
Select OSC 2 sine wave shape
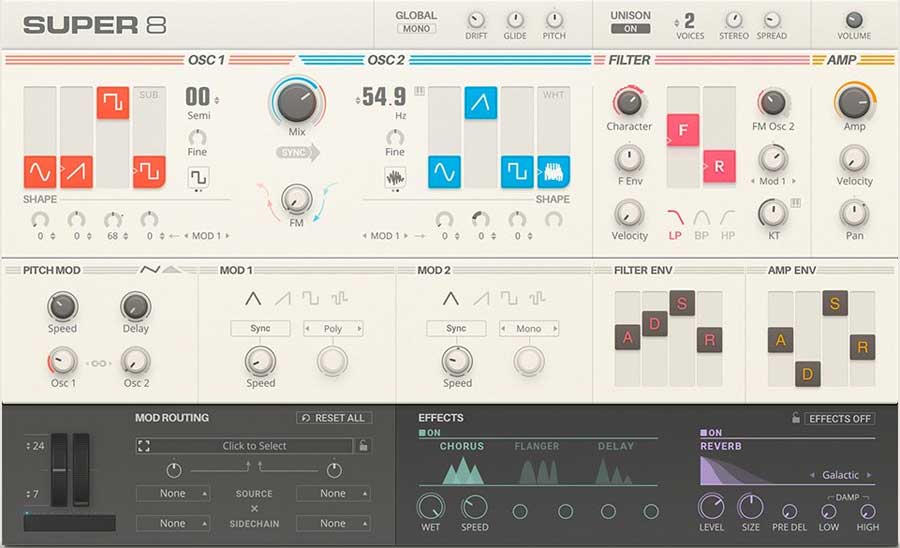coord(444,172)
